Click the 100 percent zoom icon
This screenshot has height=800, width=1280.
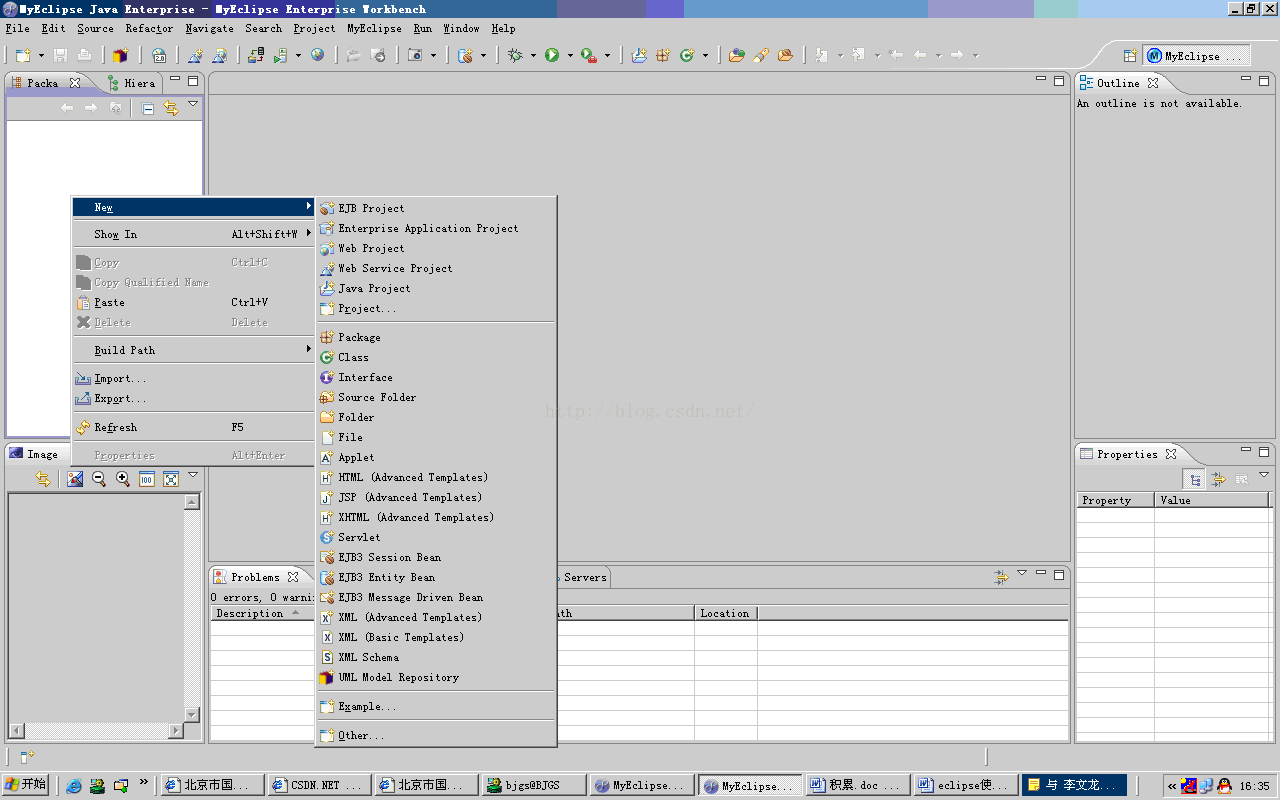click(147, 479)
